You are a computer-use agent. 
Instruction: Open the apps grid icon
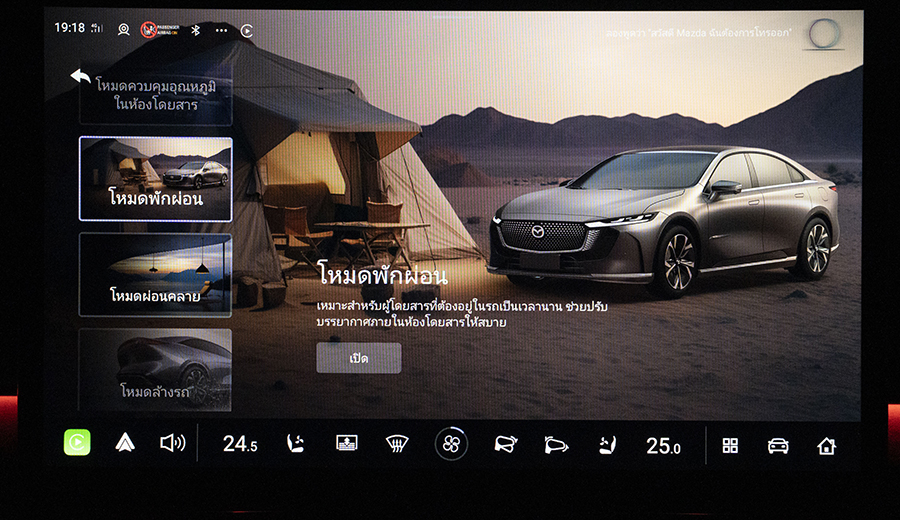coord(730,445)
